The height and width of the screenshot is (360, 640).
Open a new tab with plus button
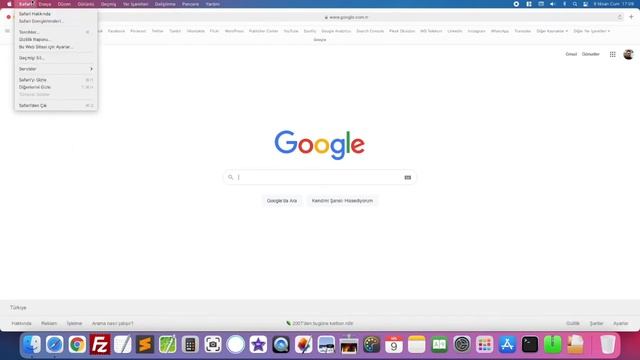coord(631,17)
